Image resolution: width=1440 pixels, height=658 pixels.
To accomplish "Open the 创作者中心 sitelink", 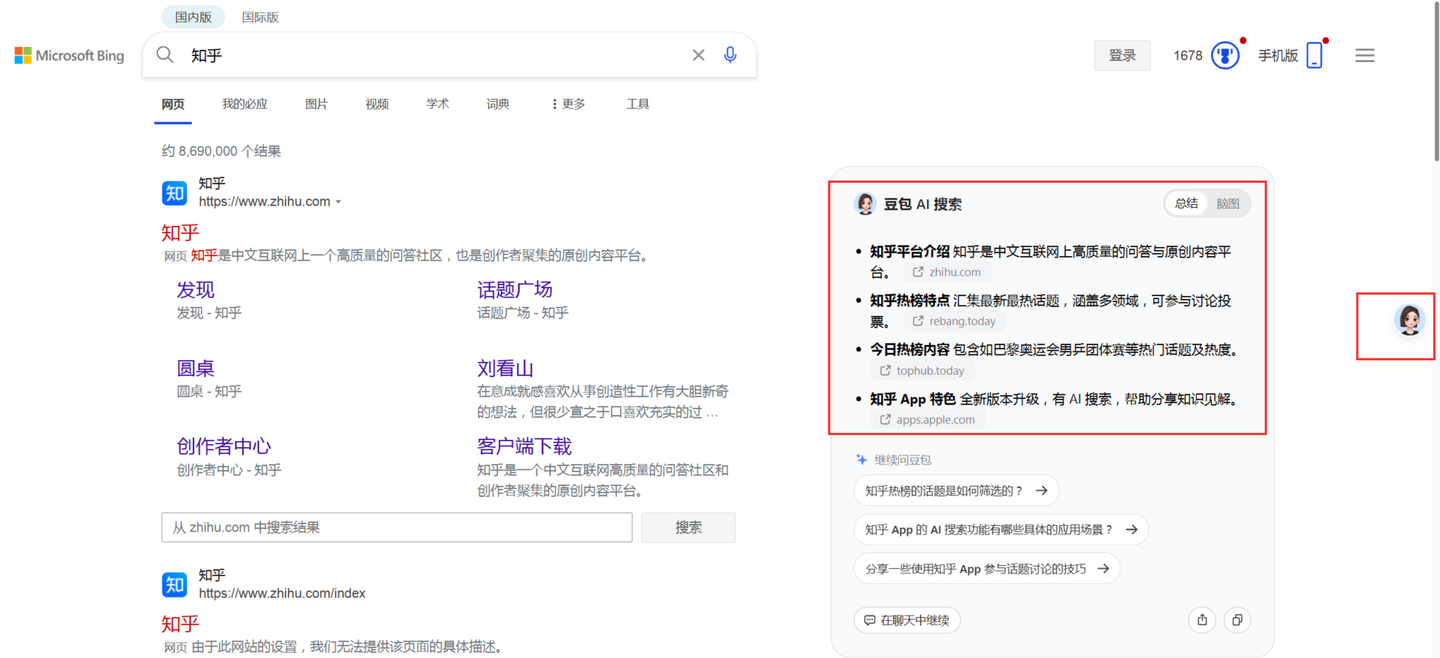I will (224, 446).
